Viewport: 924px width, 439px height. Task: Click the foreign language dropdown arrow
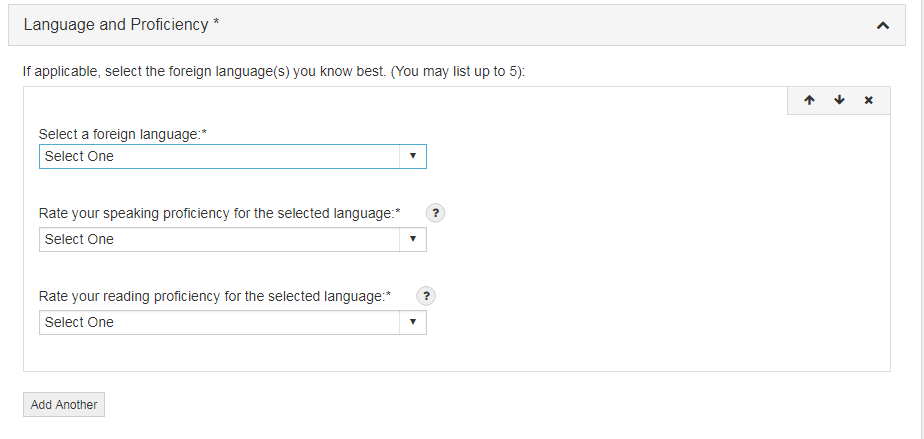pyautogui.click(x=413, y=156)
